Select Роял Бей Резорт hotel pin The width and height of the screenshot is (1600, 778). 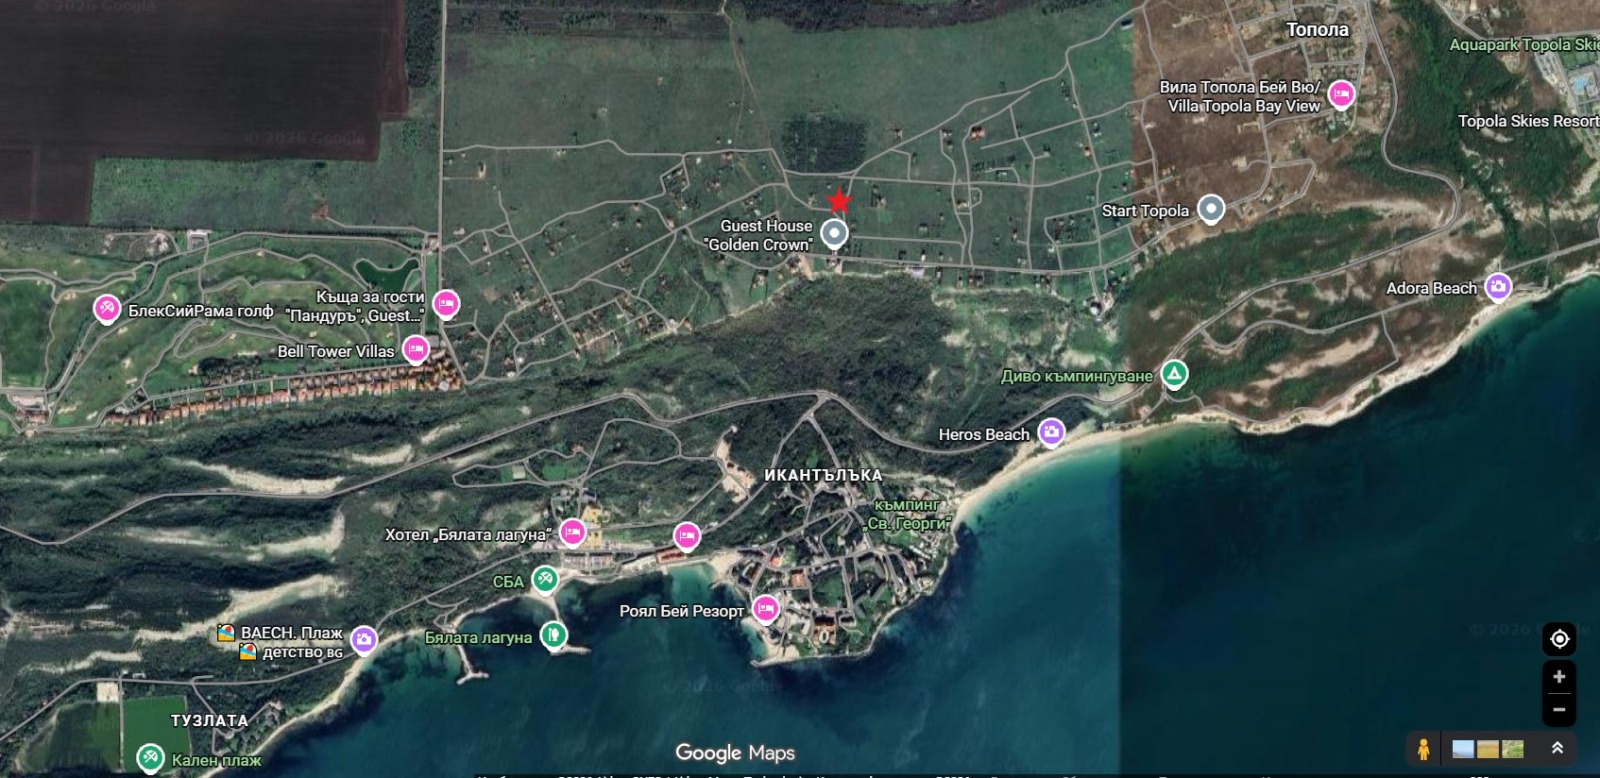(x=765, y=608)
